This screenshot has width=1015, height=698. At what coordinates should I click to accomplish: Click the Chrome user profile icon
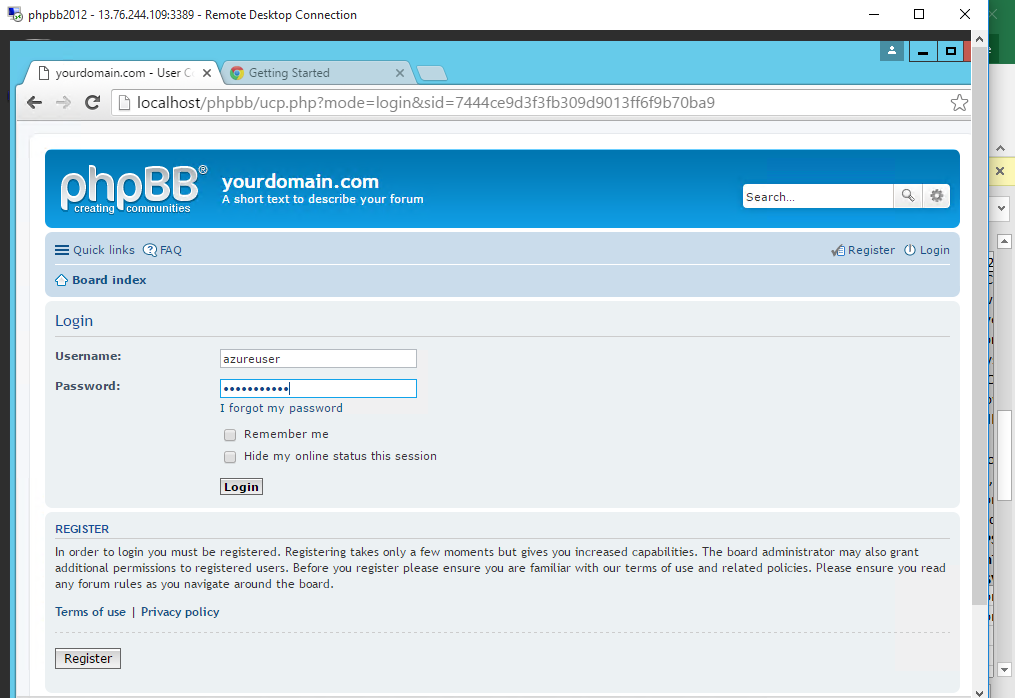pyautogui.click(x=892, y=51)
